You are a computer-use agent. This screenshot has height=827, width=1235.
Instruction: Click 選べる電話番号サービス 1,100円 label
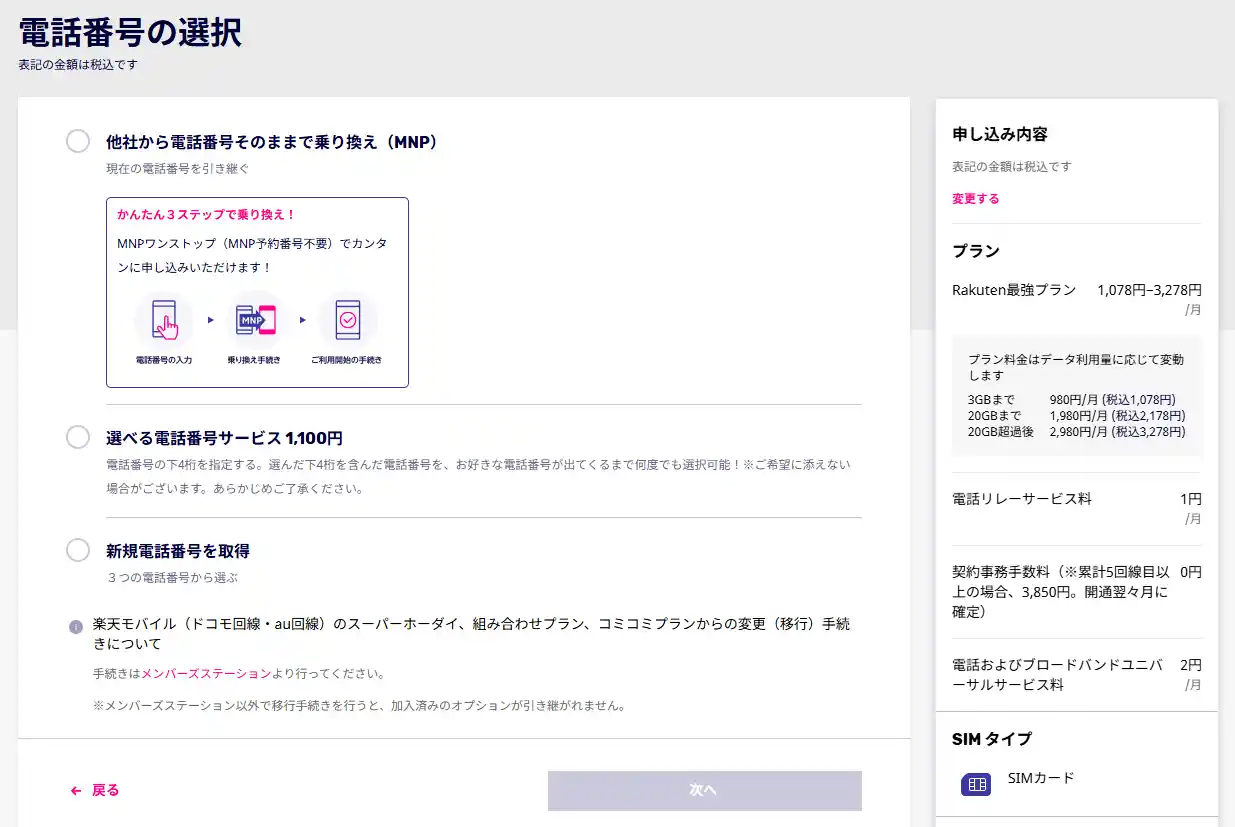point(225,438)
